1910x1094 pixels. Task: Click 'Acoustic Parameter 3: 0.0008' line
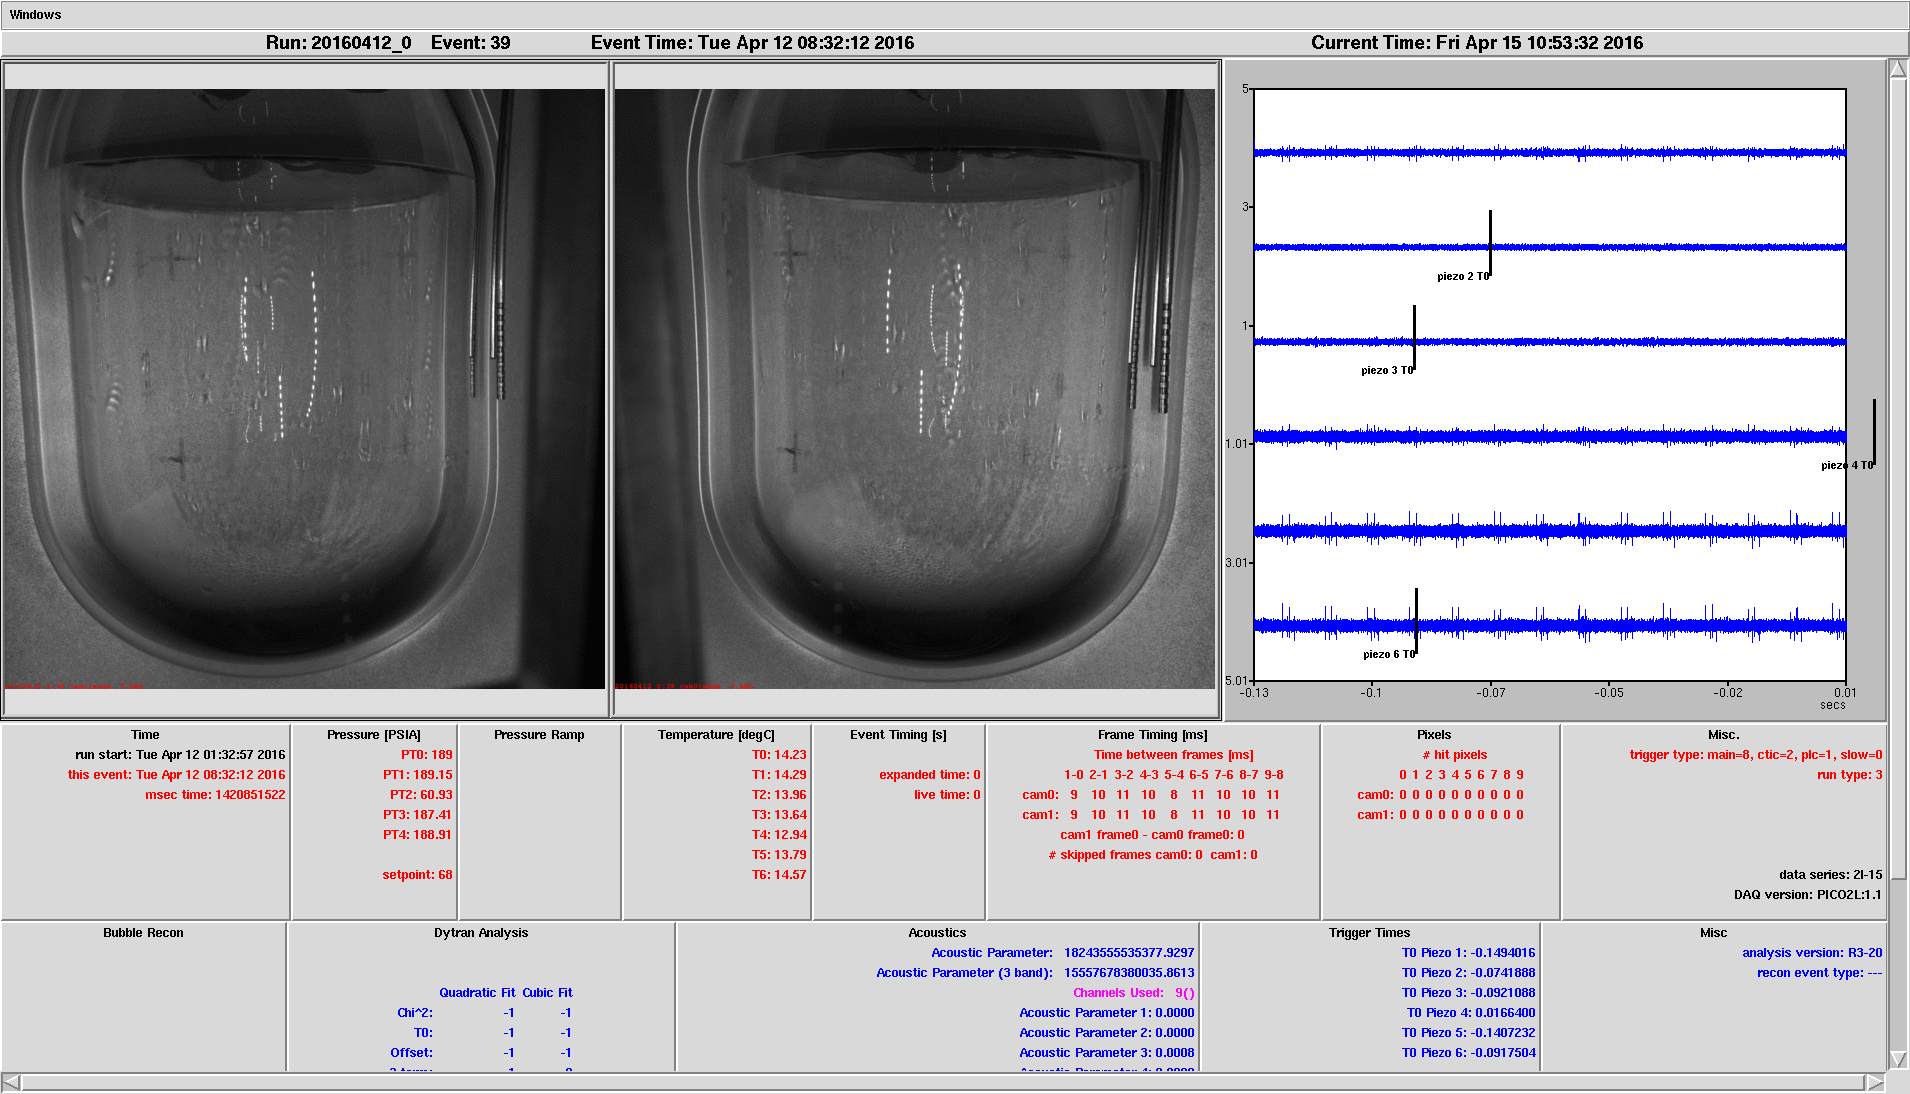1107,1053
